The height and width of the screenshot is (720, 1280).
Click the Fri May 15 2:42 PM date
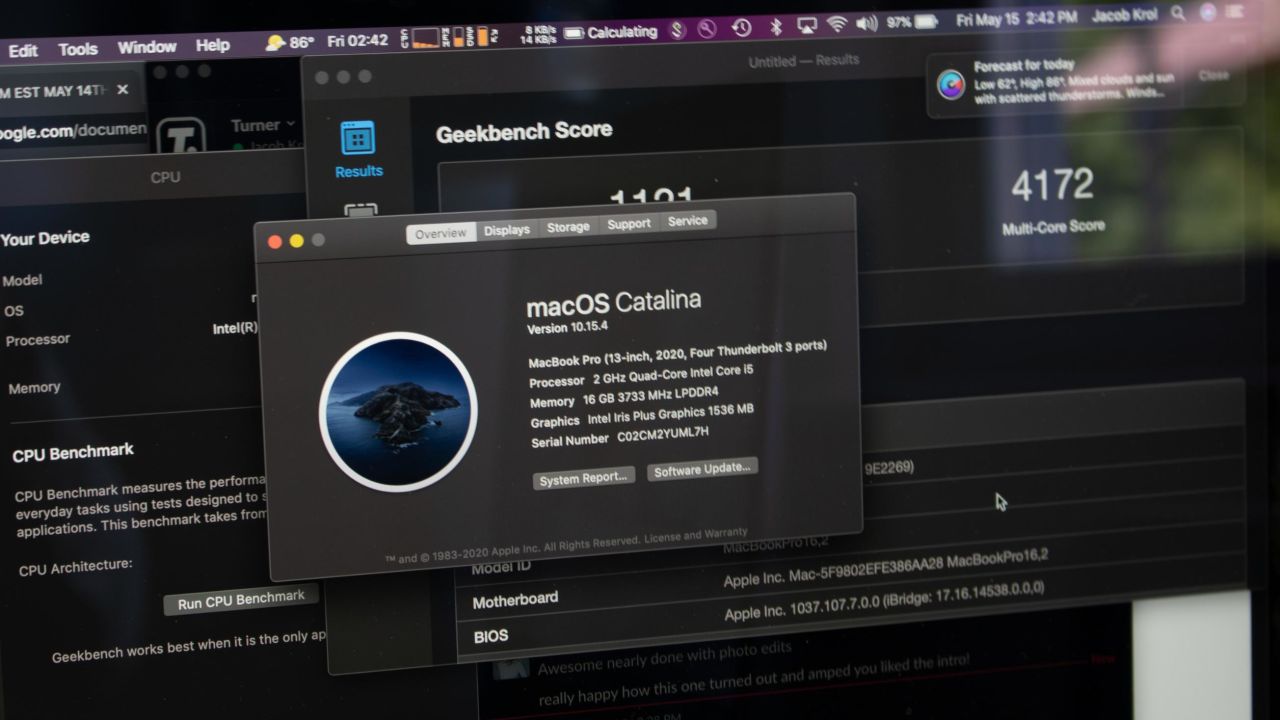[1016, 18]
